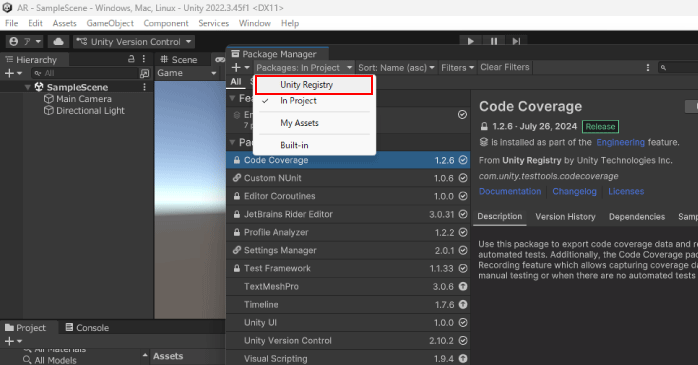Viewport: 698px width, 365px height.
Task: Collapse the SampleScene tree node
Action: (28, 87)
